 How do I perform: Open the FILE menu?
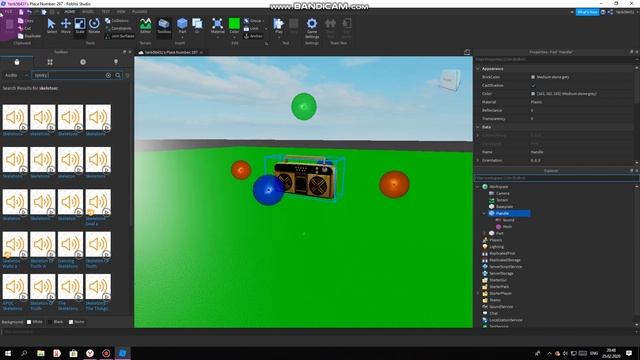point(8,12)
